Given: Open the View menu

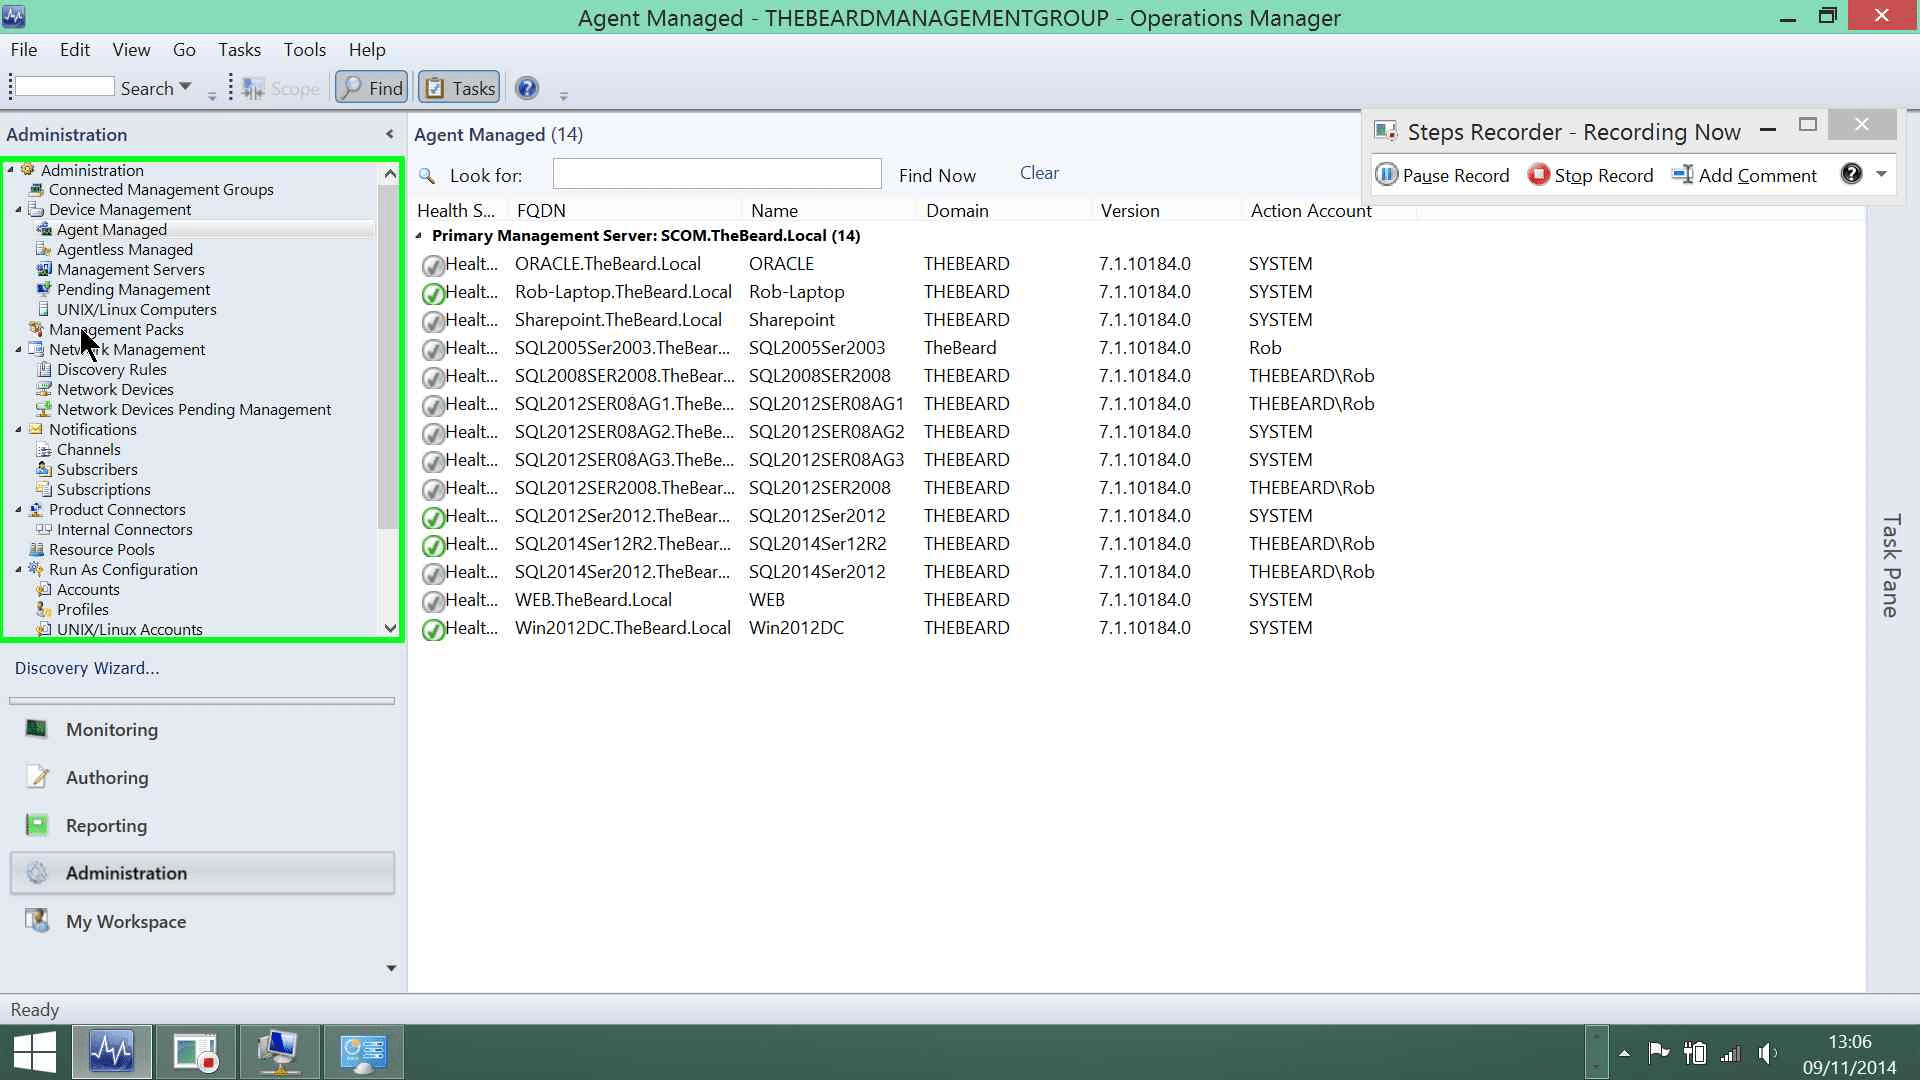Looking at the screenshot, I should [x=131, y=50].
